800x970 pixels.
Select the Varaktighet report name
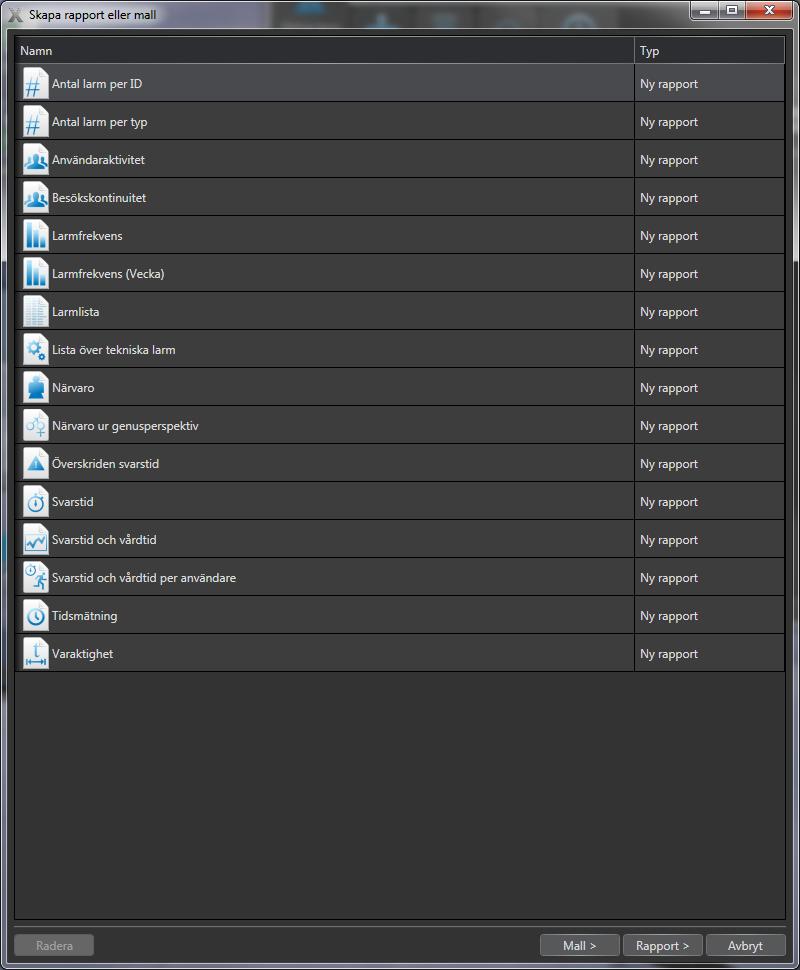(x=82, y=654)
